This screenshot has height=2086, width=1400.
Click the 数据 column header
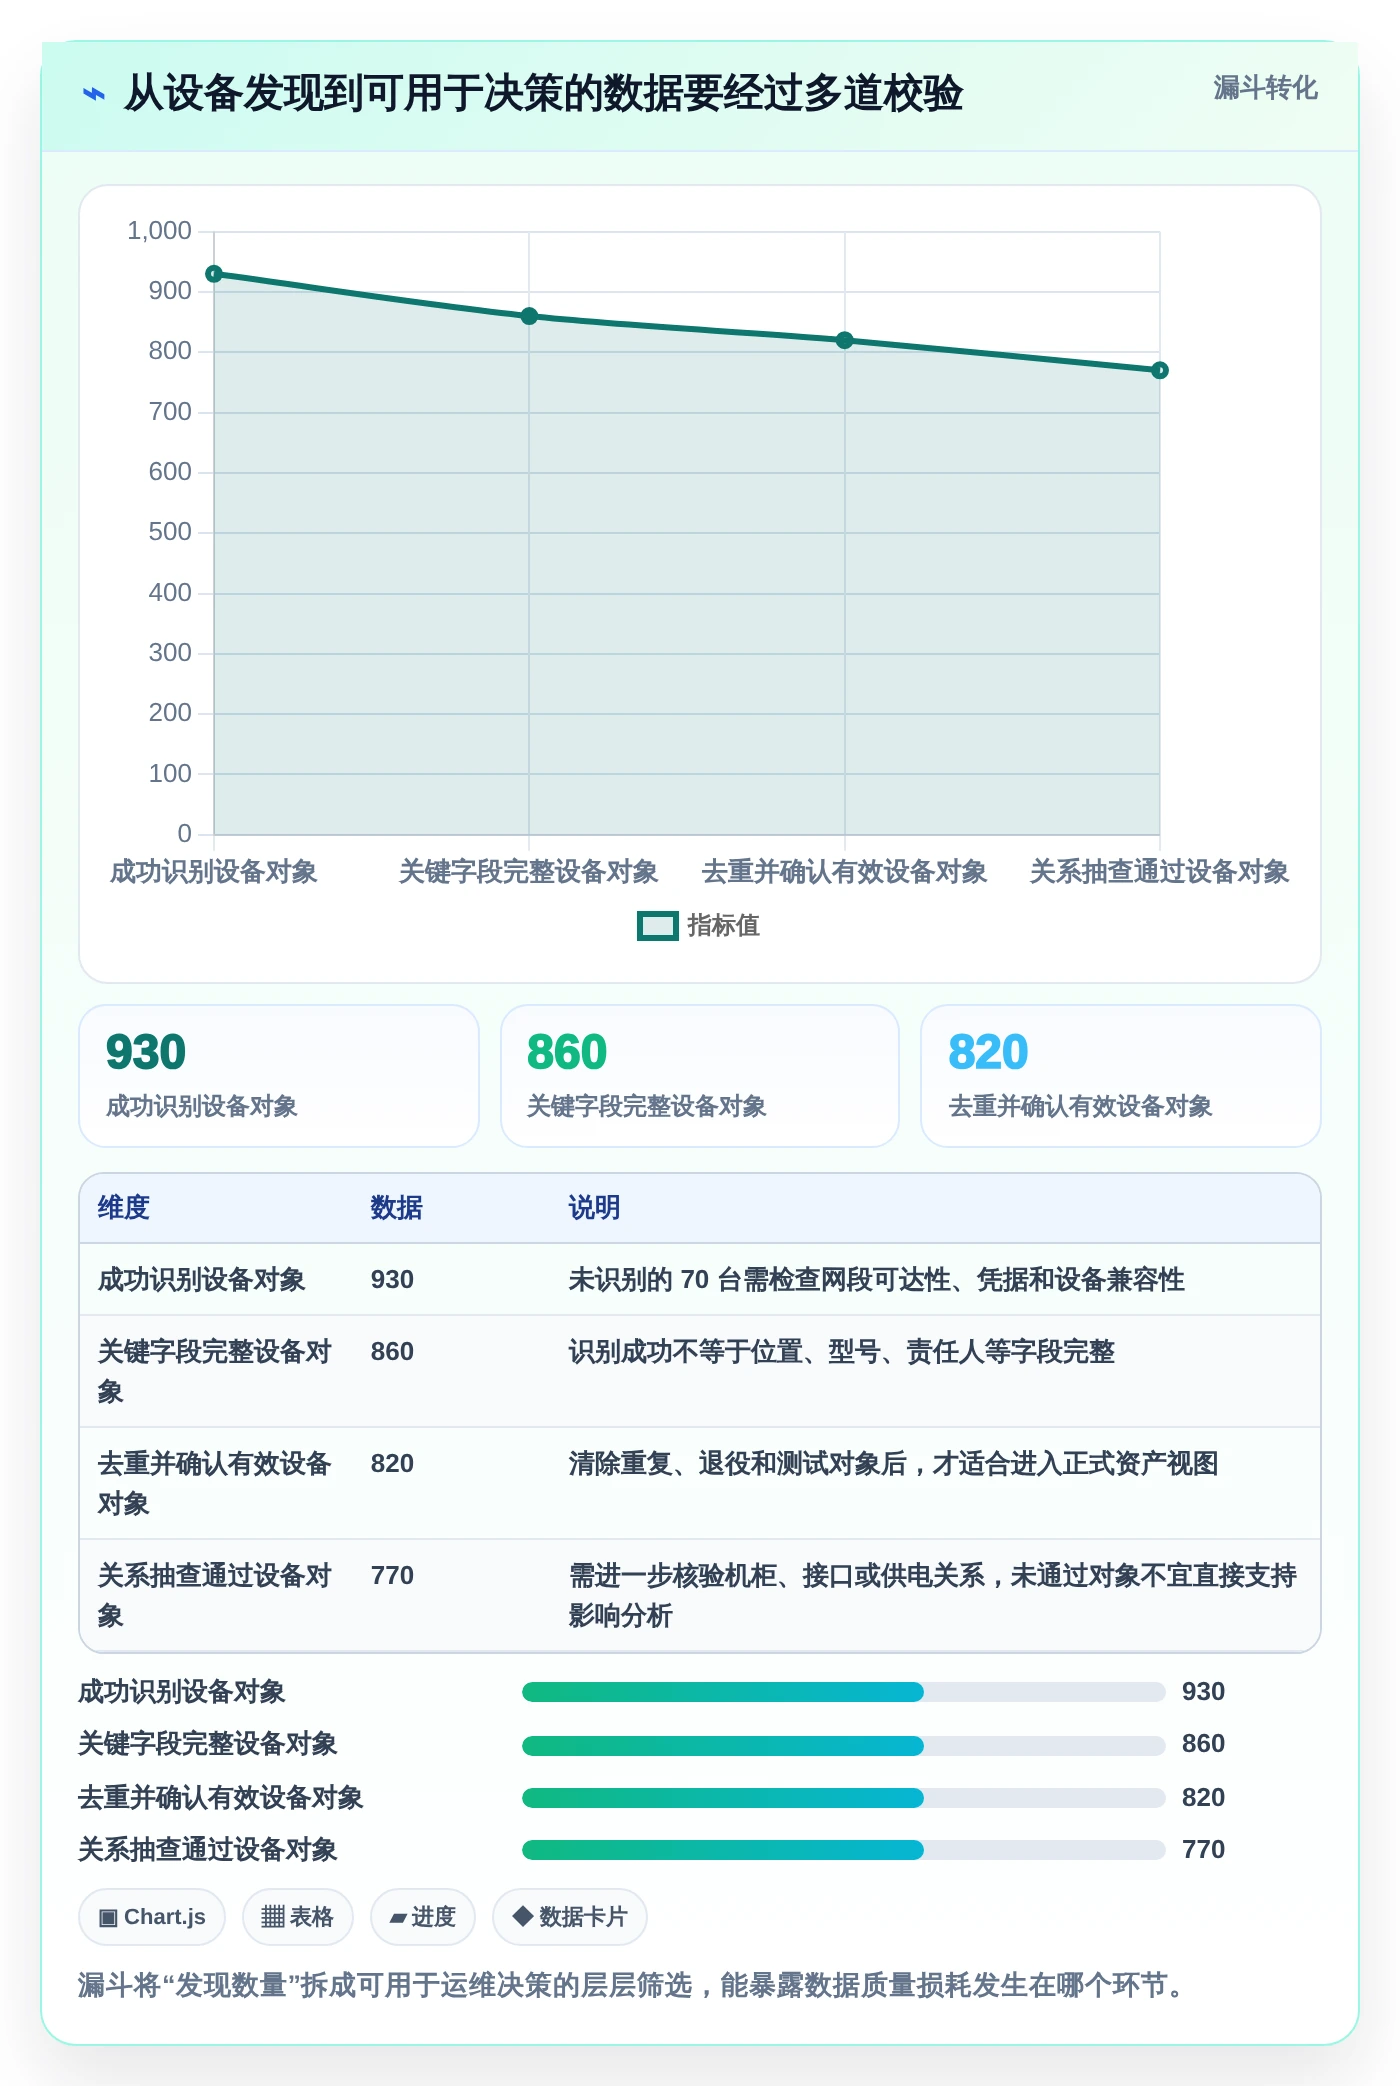(396, 1208)
